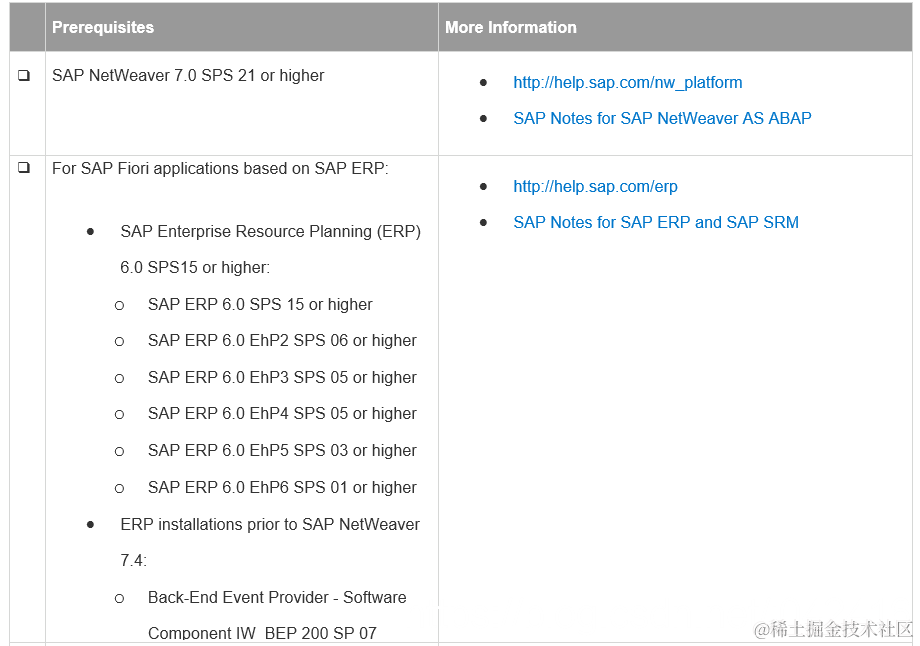Open SAP Notes for SAP ERP and SAP SRM
This screenshot has height=646, width=920.
[655, 222]
